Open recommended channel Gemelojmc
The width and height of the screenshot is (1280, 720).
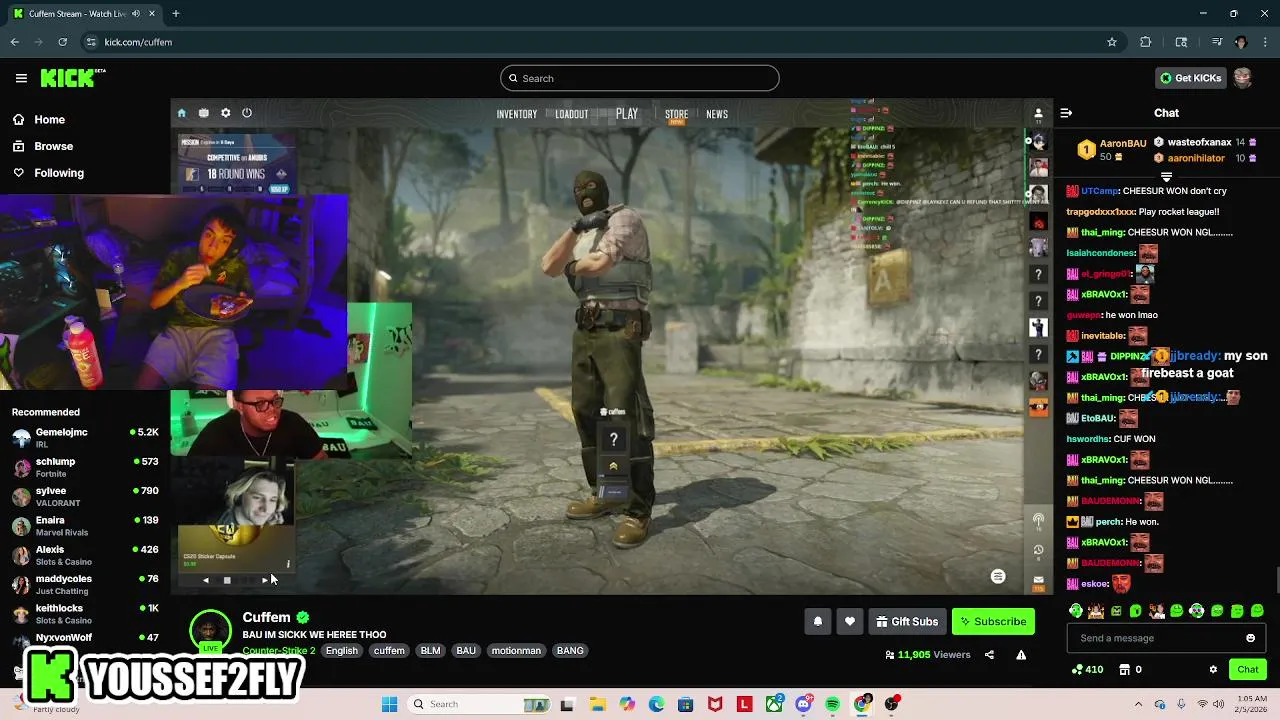[x=85, y=438]
